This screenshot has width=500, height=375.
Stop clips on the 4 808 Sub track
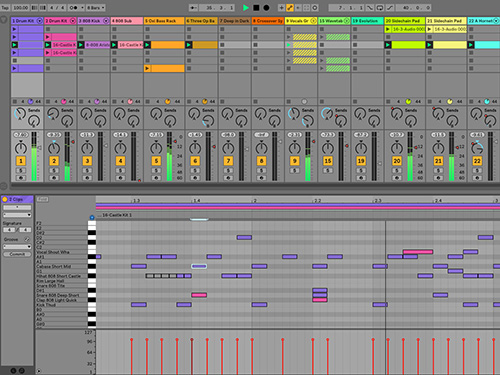point(114,101)
